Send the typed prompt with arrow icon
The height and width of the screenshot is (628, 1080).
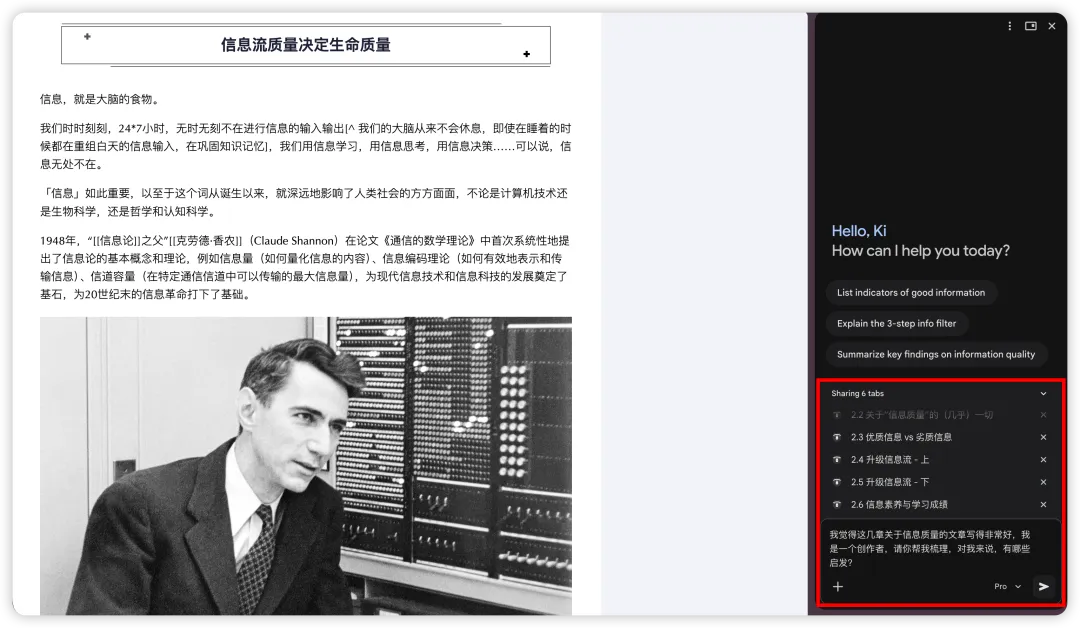click(x=1043, y=586)
